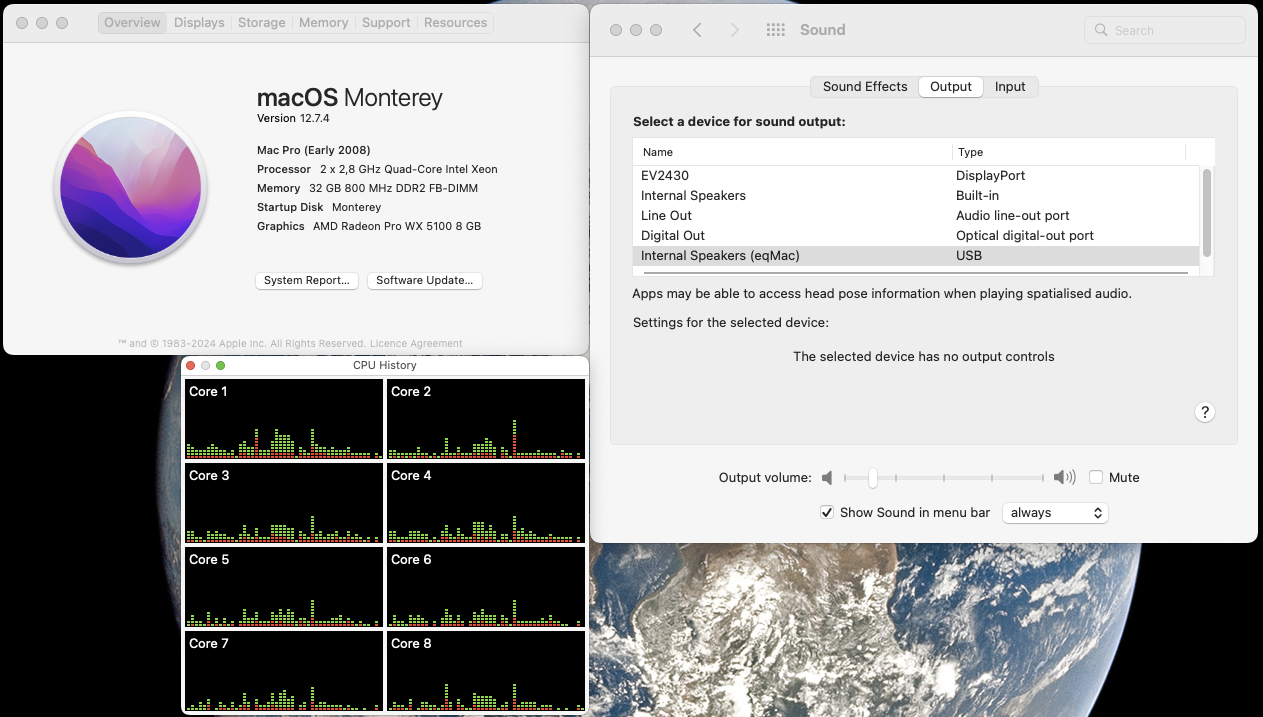Open the Displays tab in About This Mac
Viewport: 1263px width, 717px height.
tap(199, 22)
